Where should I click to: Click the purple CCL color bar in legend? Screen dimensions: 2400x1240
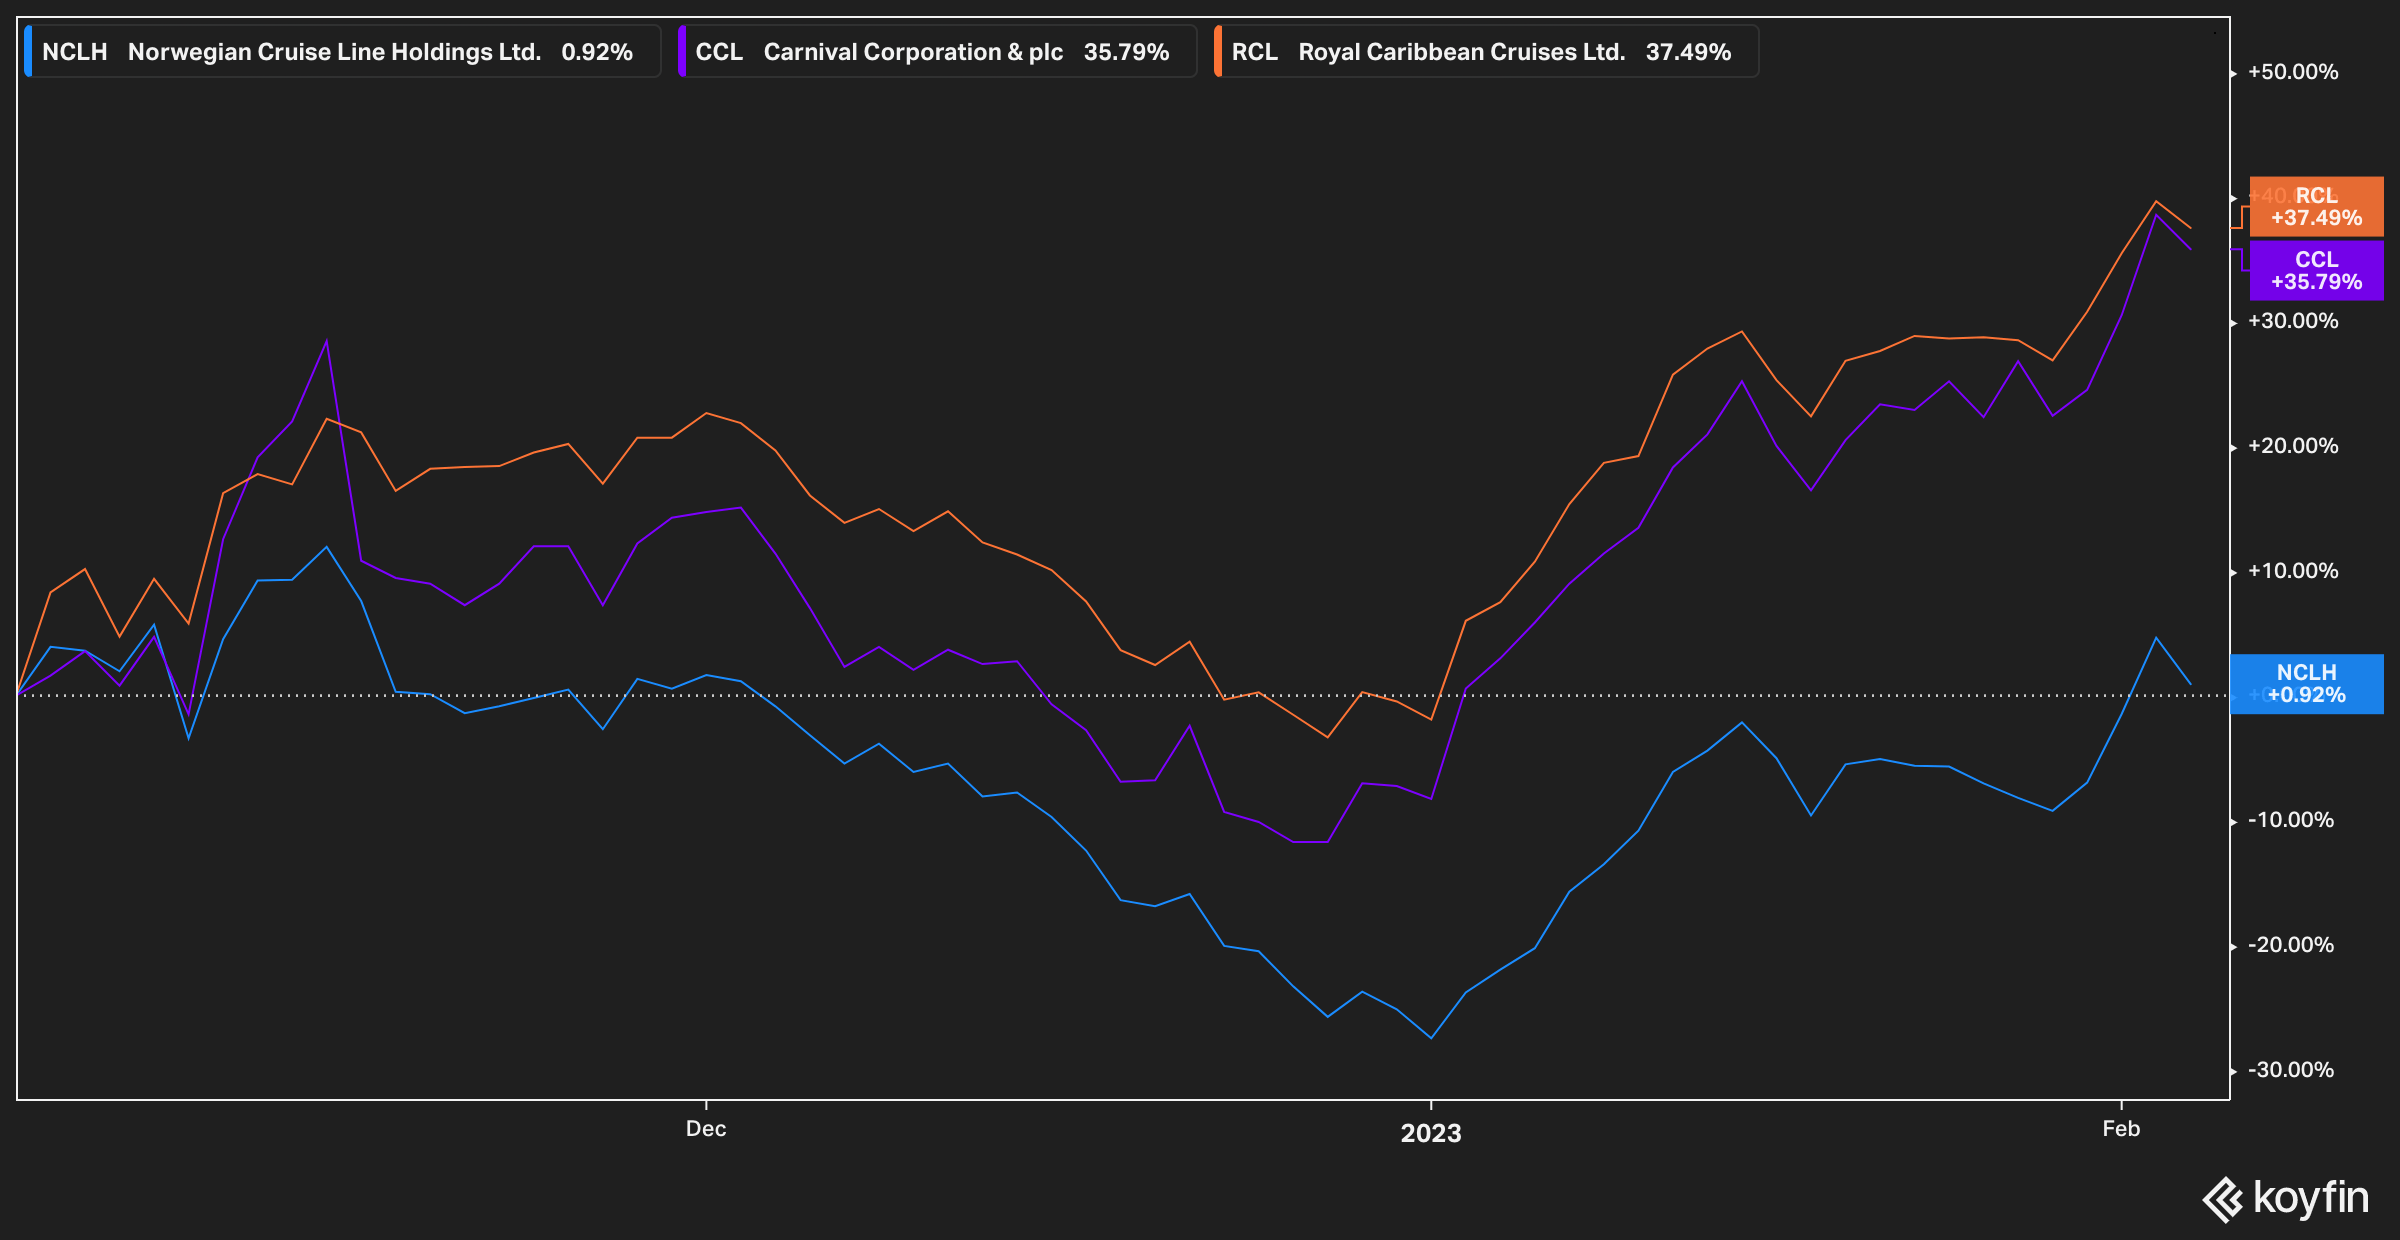[x=681, y=52]
